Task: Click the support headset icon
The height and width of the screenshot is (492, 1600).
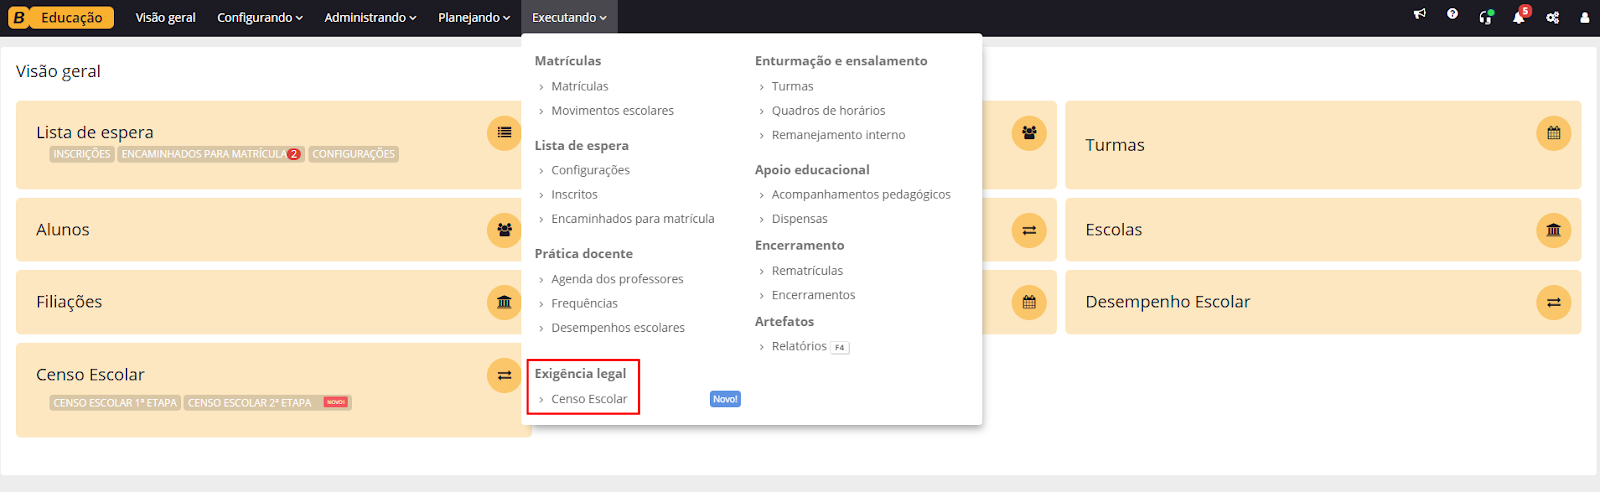Action: click(x=1485, y=17)
